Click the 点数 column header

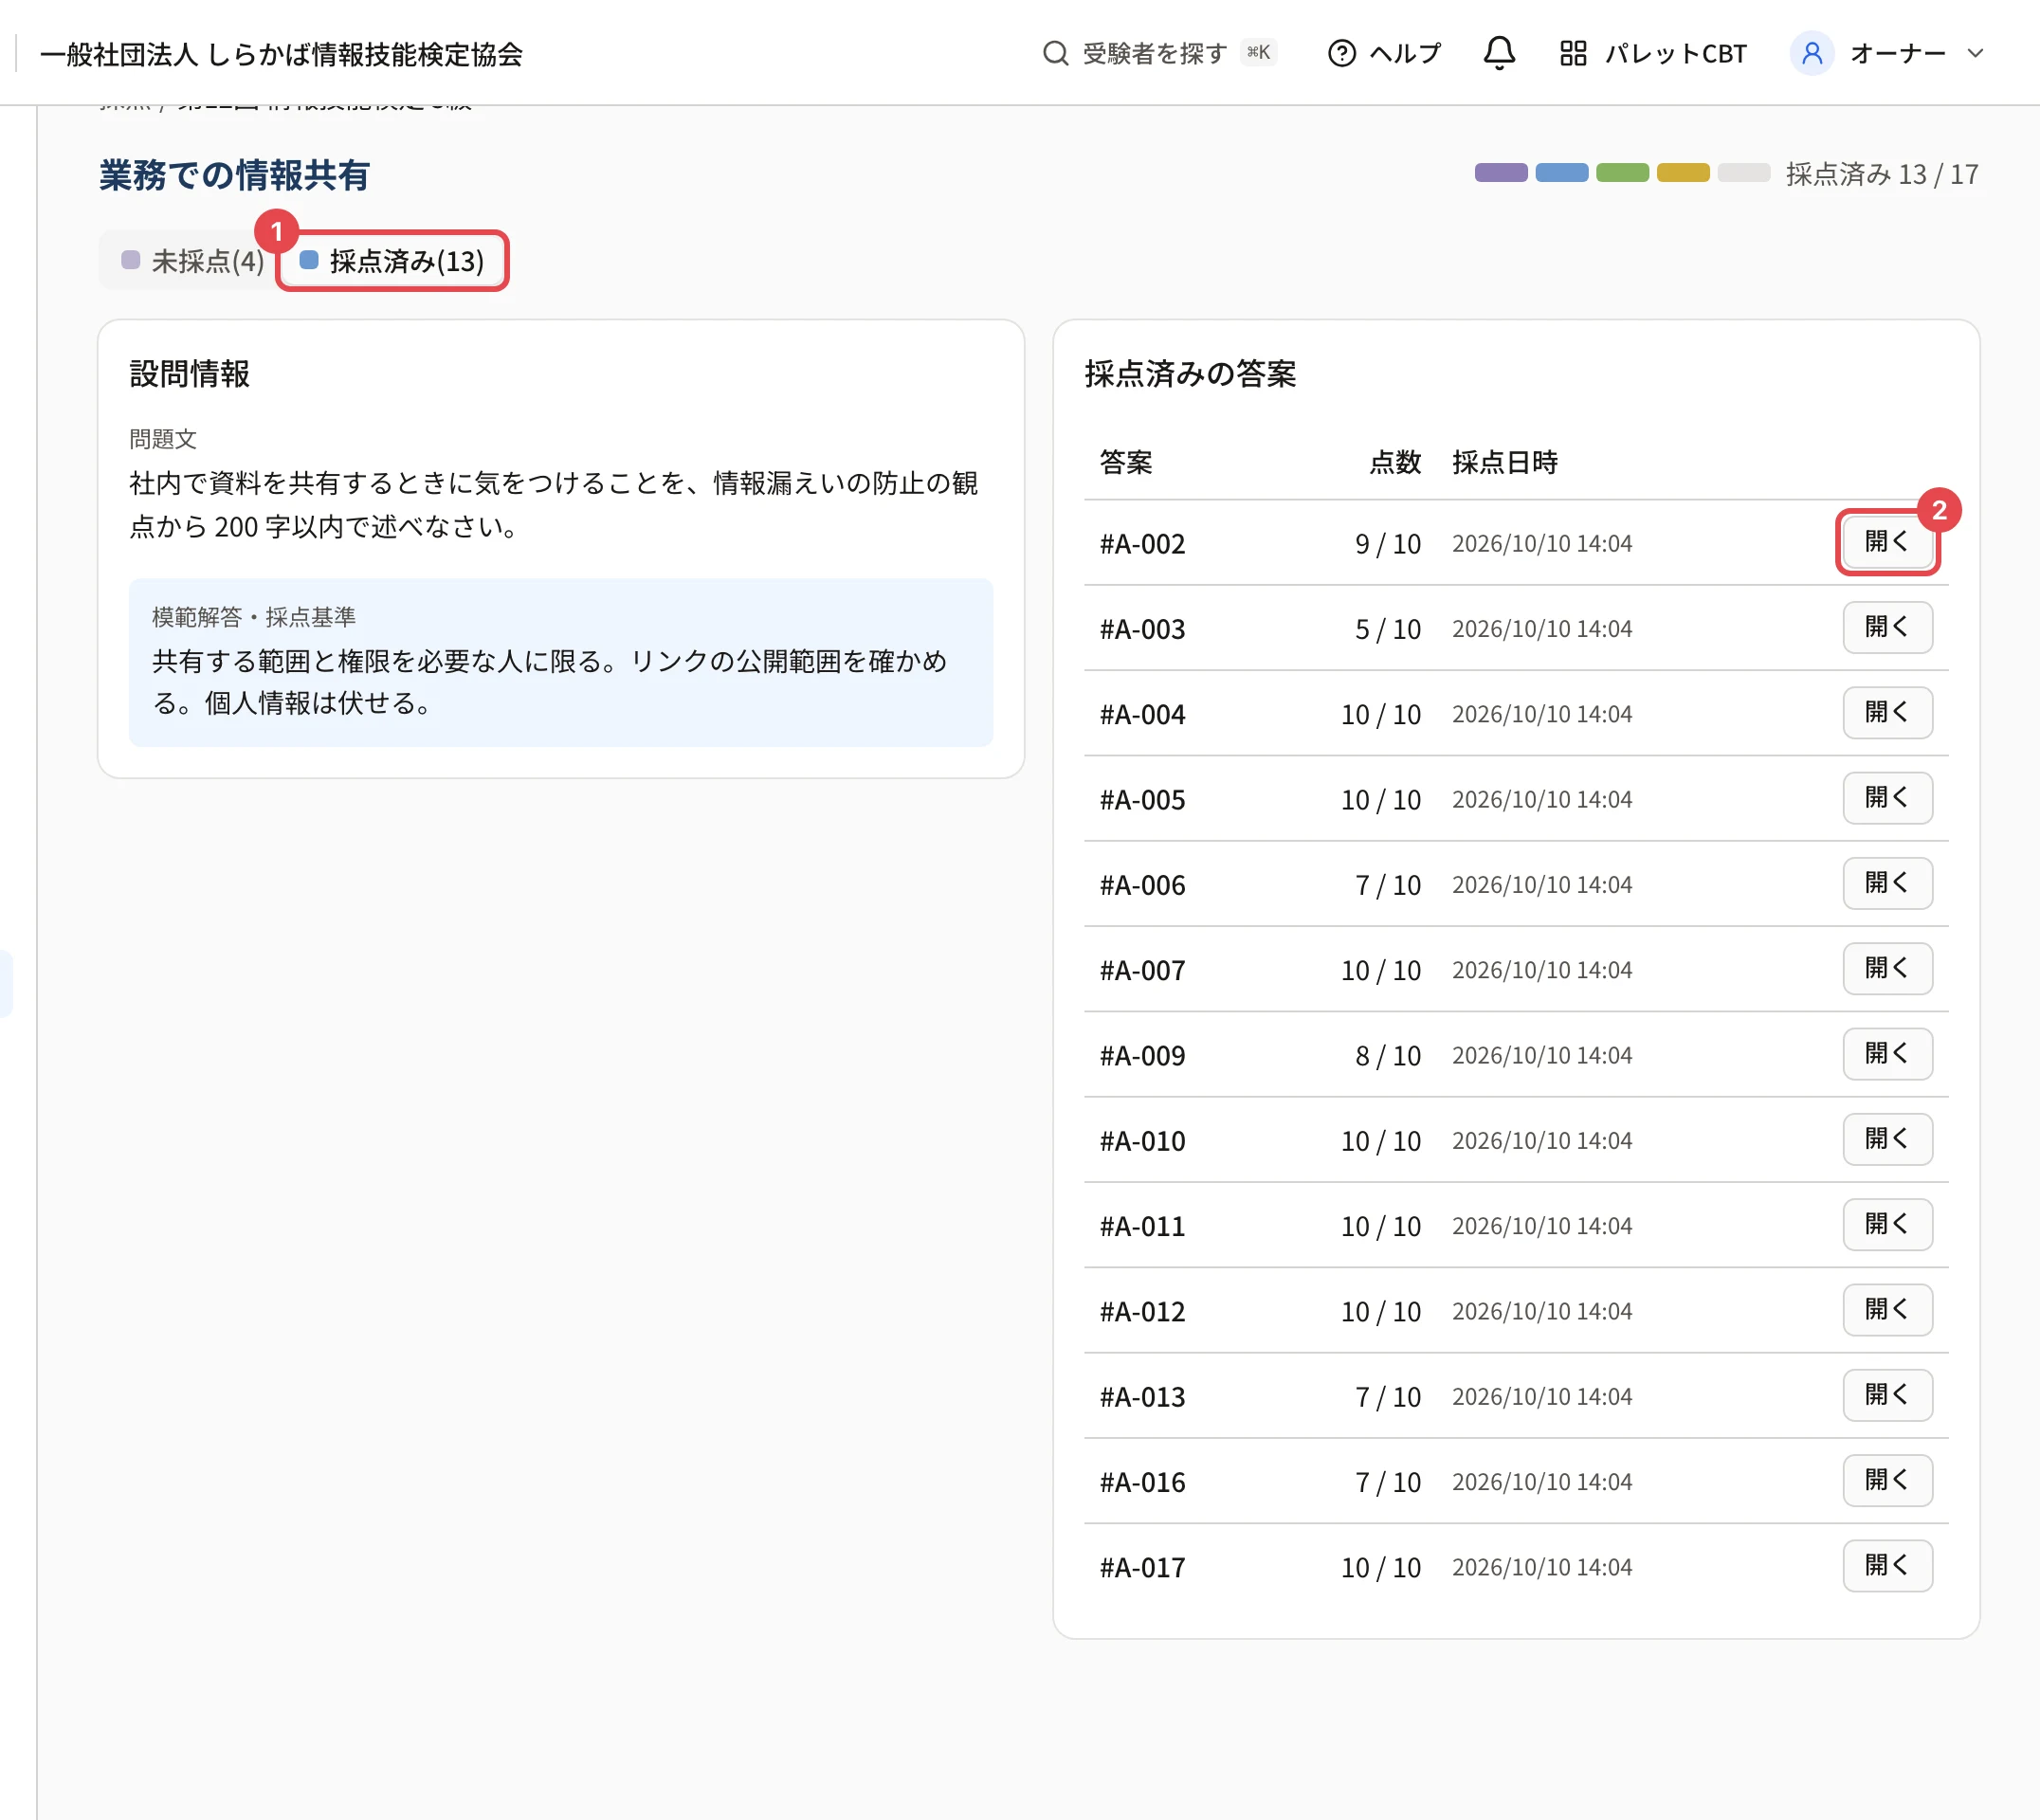(x=1394, y=462)
